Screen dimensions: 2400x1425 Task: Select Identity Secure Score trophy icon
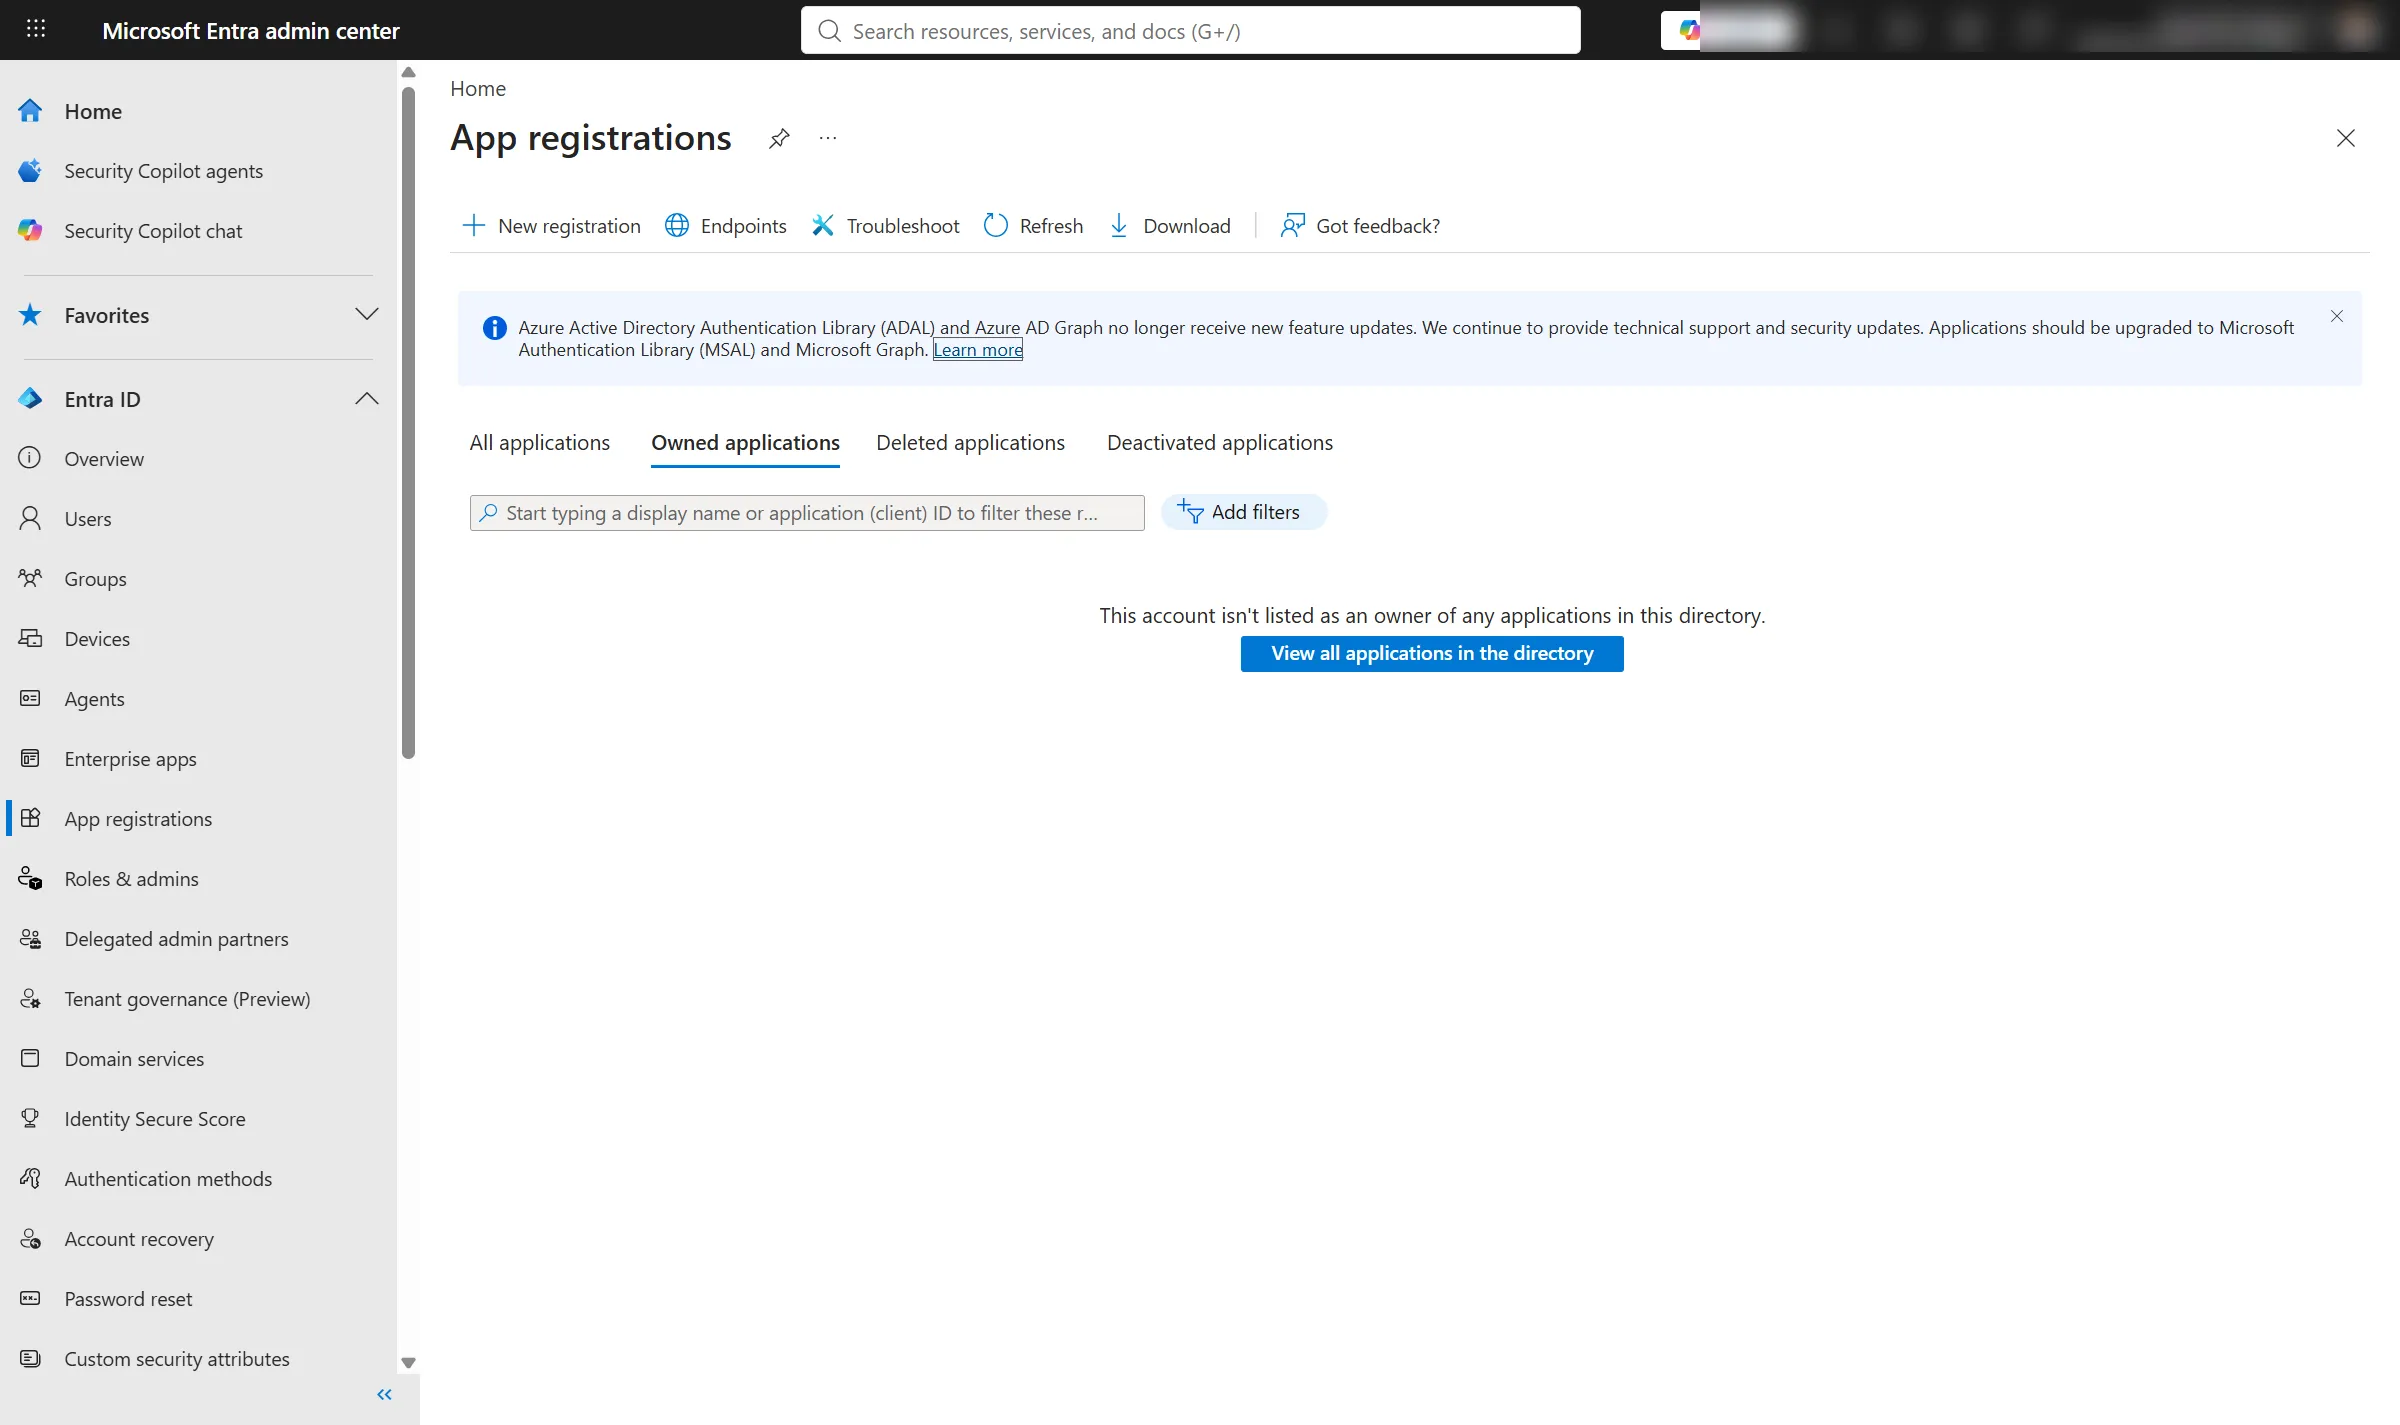(x=30, y=1118)
